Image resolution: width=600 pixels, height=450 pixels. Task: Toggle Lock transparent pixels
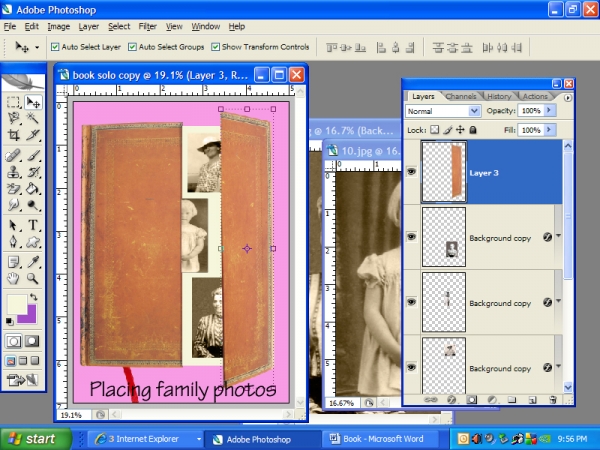tap(434, 130)
